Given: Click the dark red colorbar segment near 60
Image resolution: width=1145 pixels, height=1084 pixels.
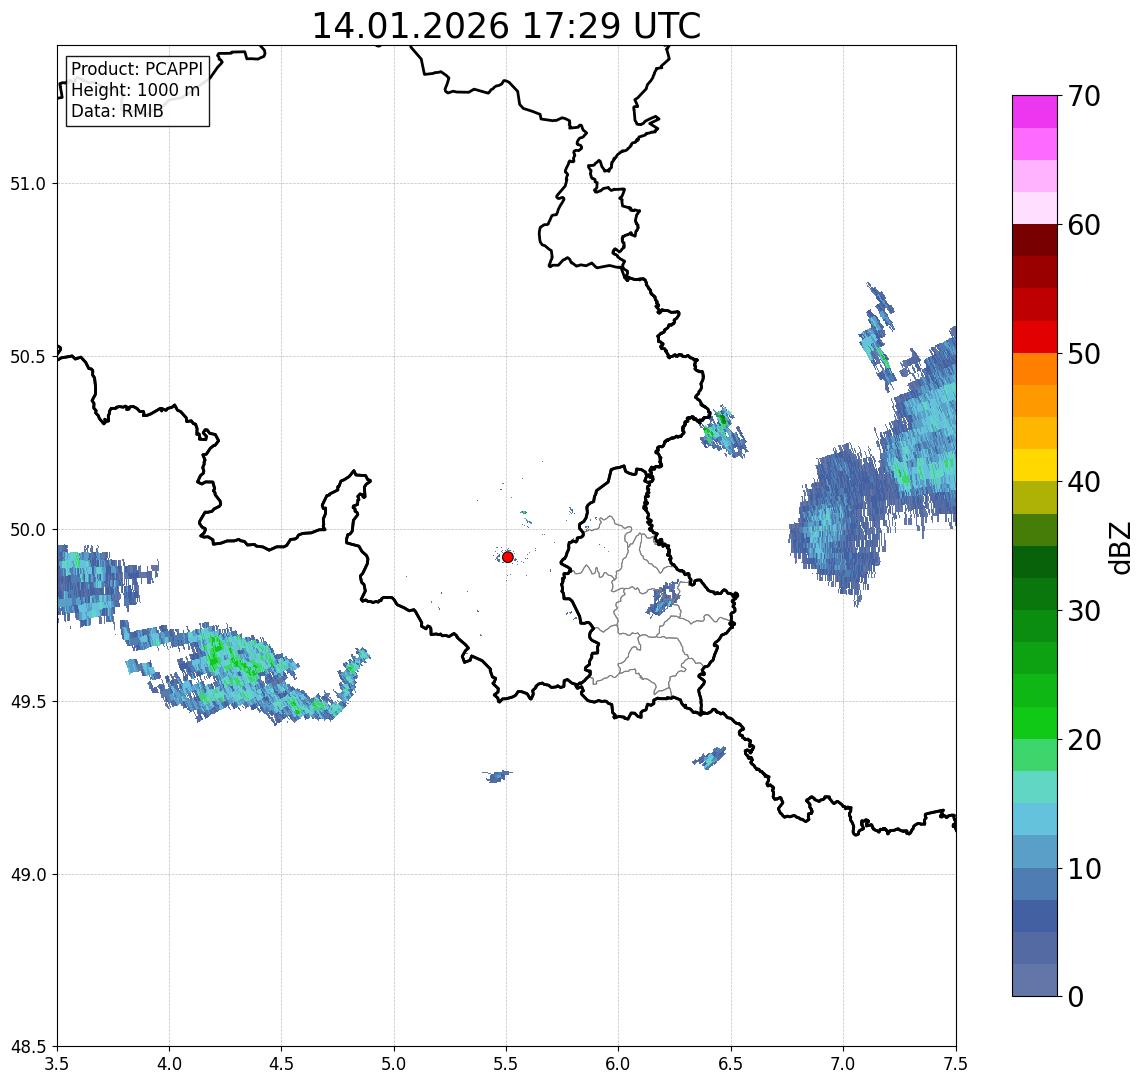Looking at the screenshot, I should pyautogui.click(x=1035, y=240).
